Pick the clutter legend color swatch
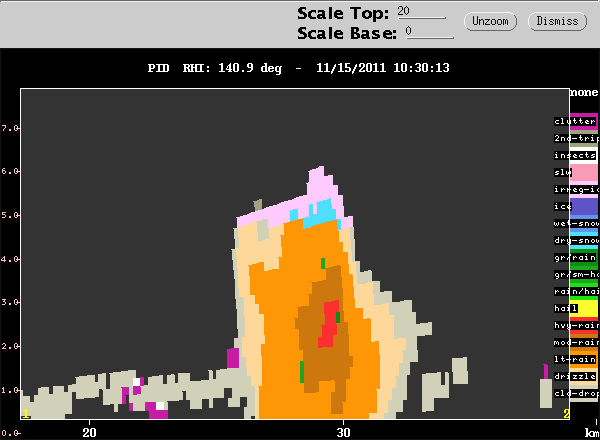This screenshot has height=440, width=600. (x=583, y=121)
